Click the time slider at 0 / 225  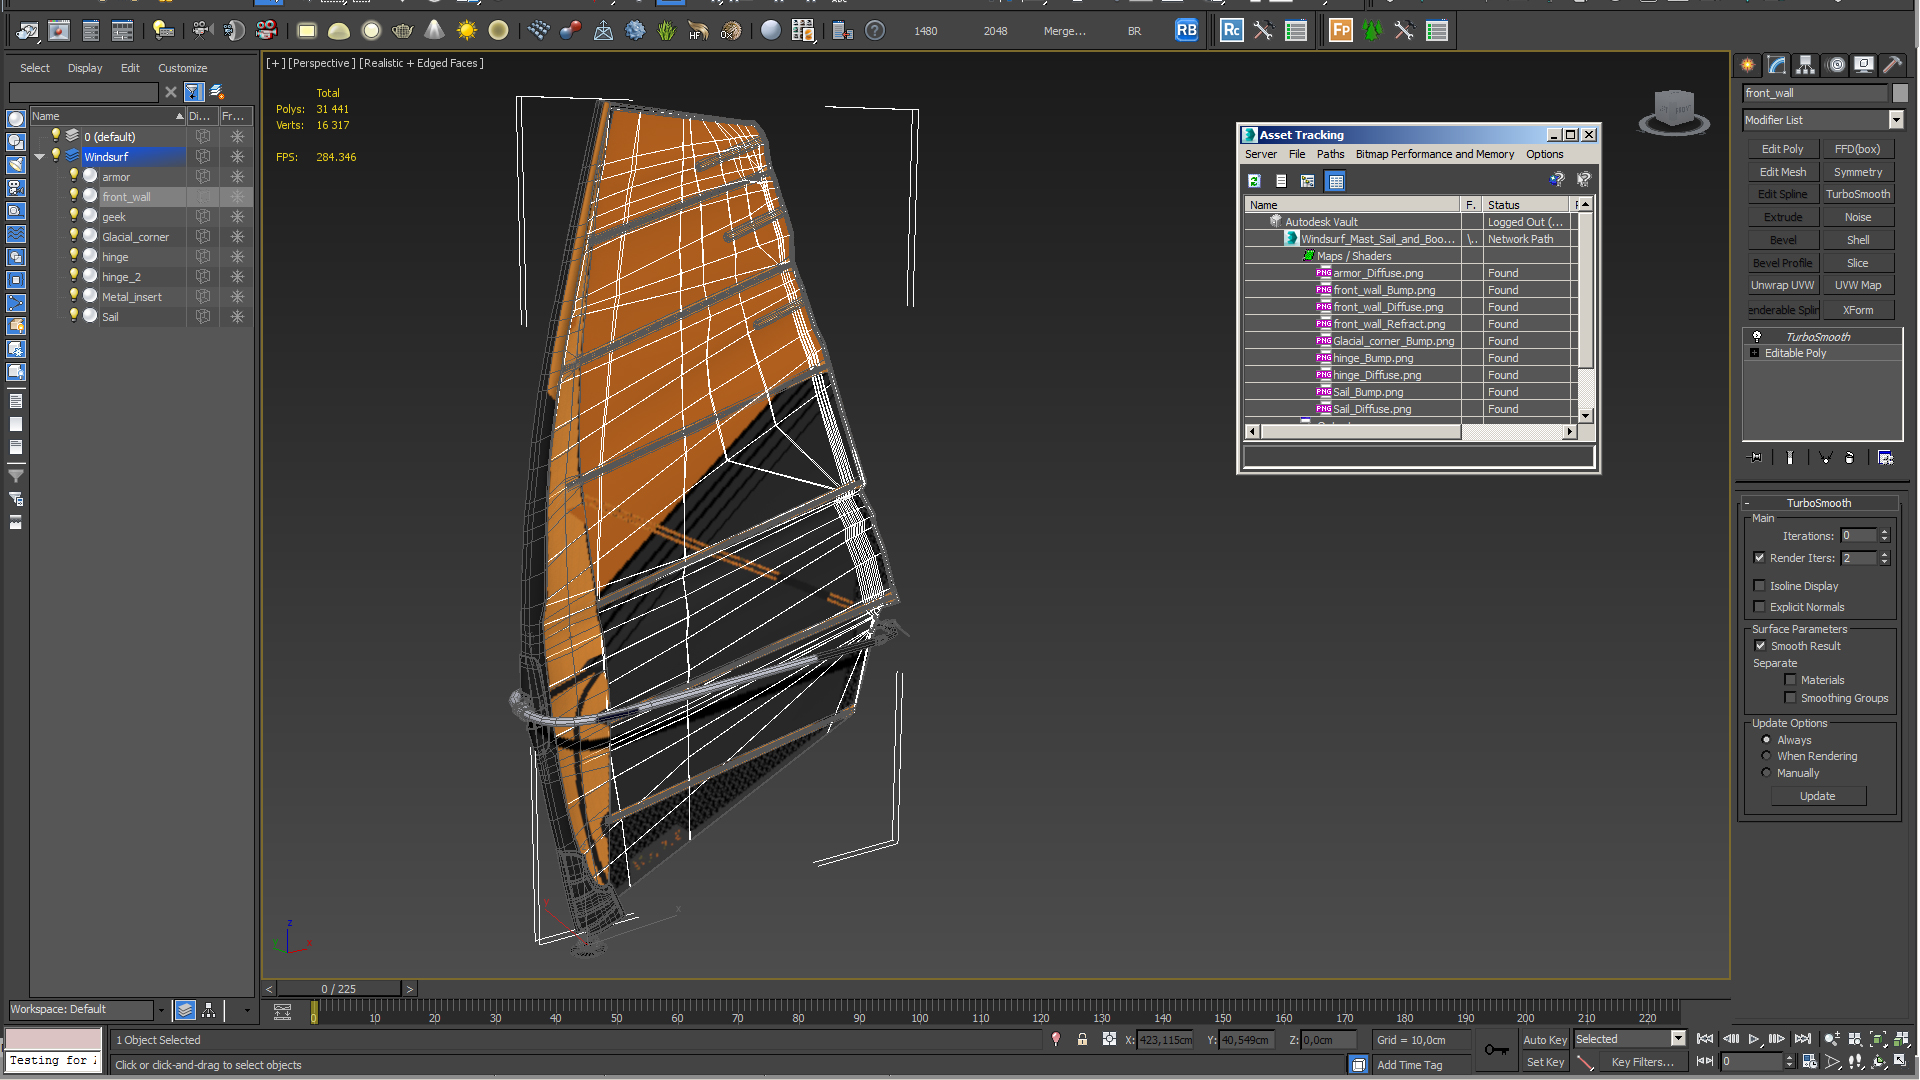click(x=339, y=988)
